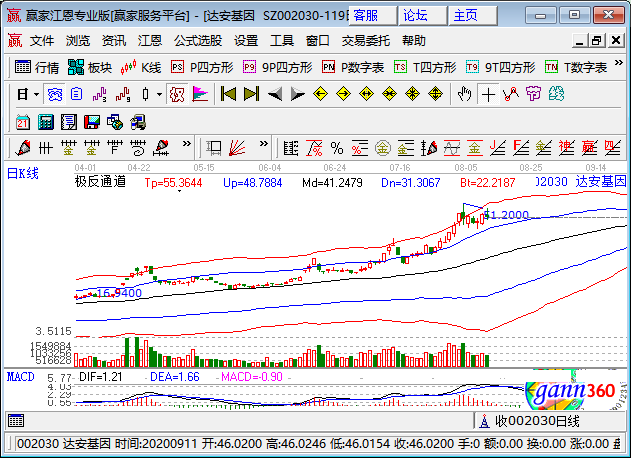Click the circled 金 icon

[383, 148]
